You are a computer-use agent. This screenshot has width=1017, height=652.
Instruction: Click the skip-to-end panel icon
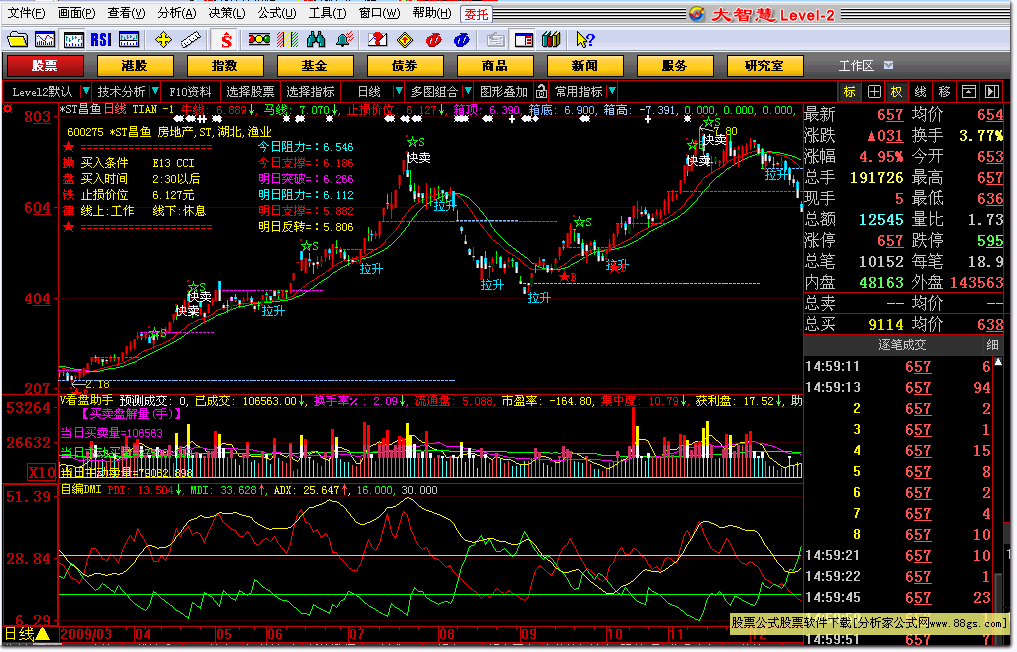click(992, 92)
